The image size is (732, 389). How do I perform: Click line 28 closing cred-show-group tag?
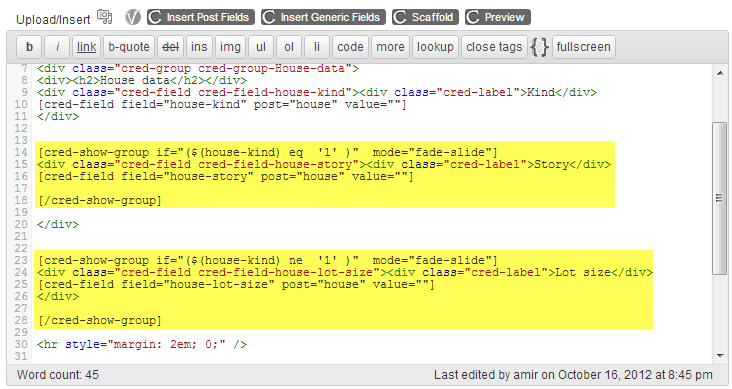[x=99, y=320]
